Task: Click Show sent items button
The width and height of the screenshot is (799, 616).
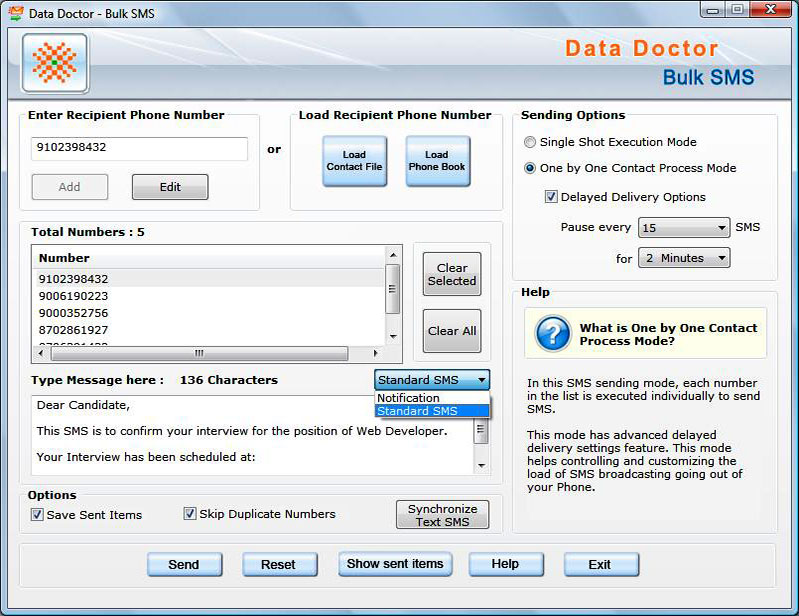Action: tap(395, 564)
